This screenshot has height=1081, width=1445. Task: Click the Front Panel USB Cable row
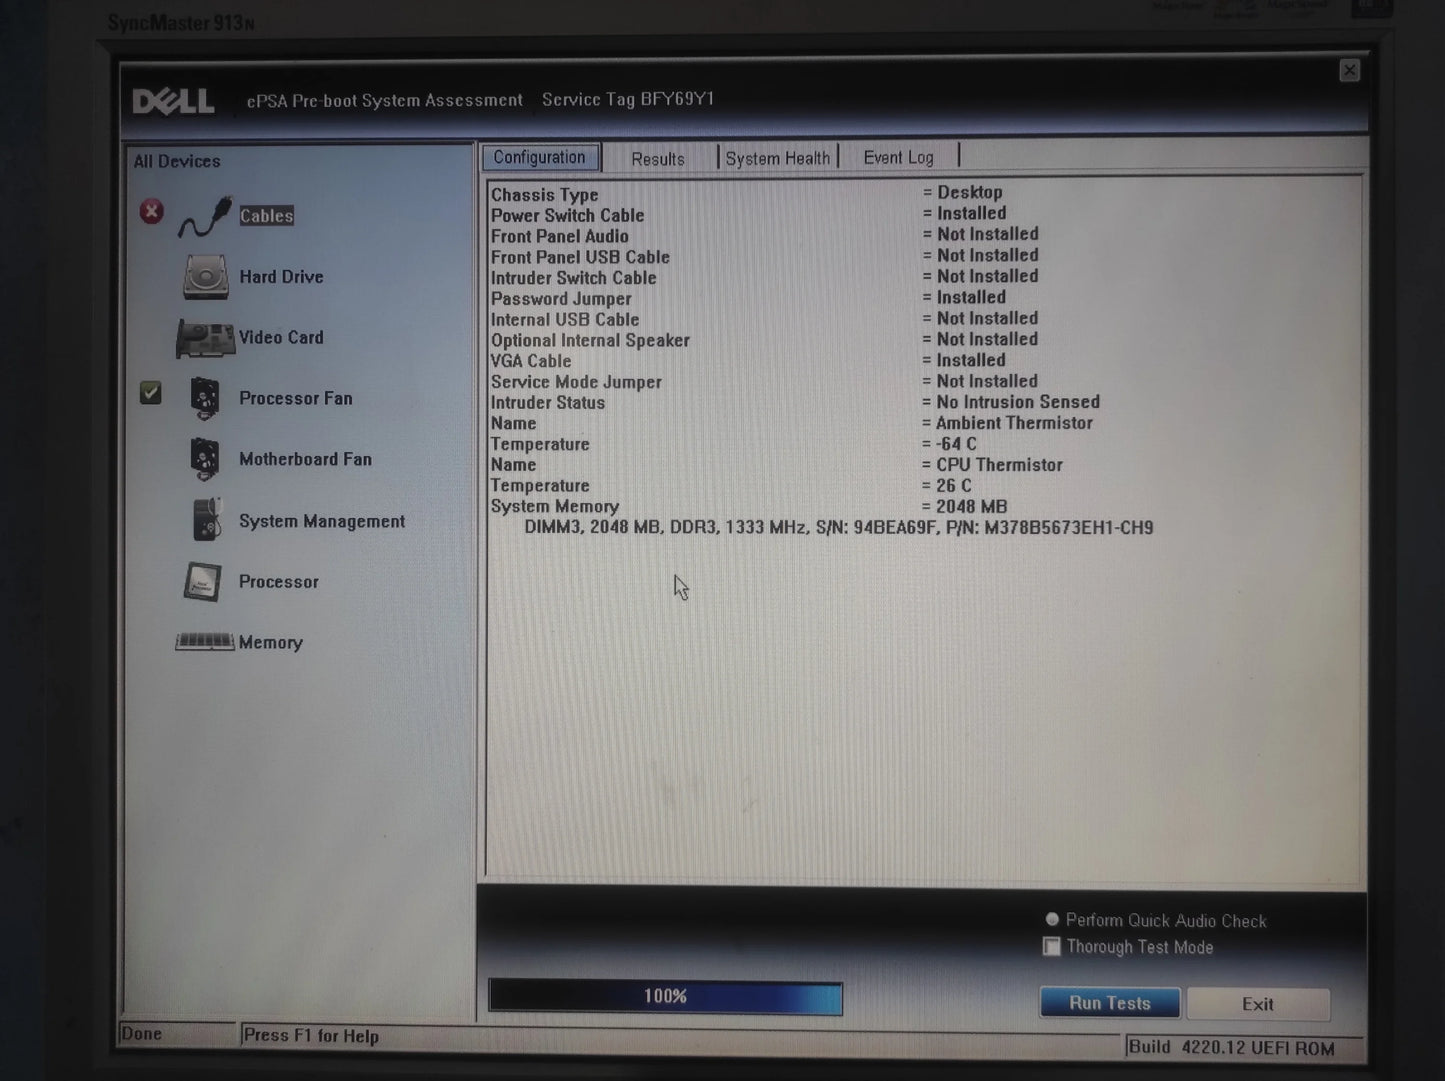(x=765, y=257)
